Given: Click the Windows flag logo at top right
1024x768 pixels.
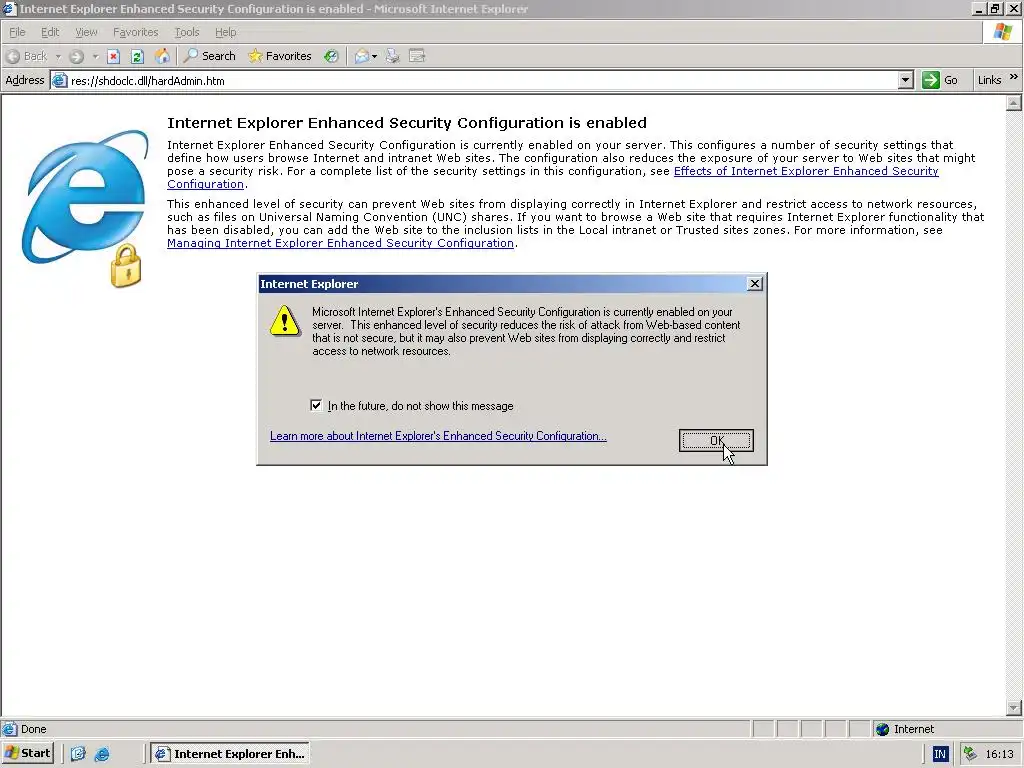Looking at the screenshot, I should point(1002,32).
